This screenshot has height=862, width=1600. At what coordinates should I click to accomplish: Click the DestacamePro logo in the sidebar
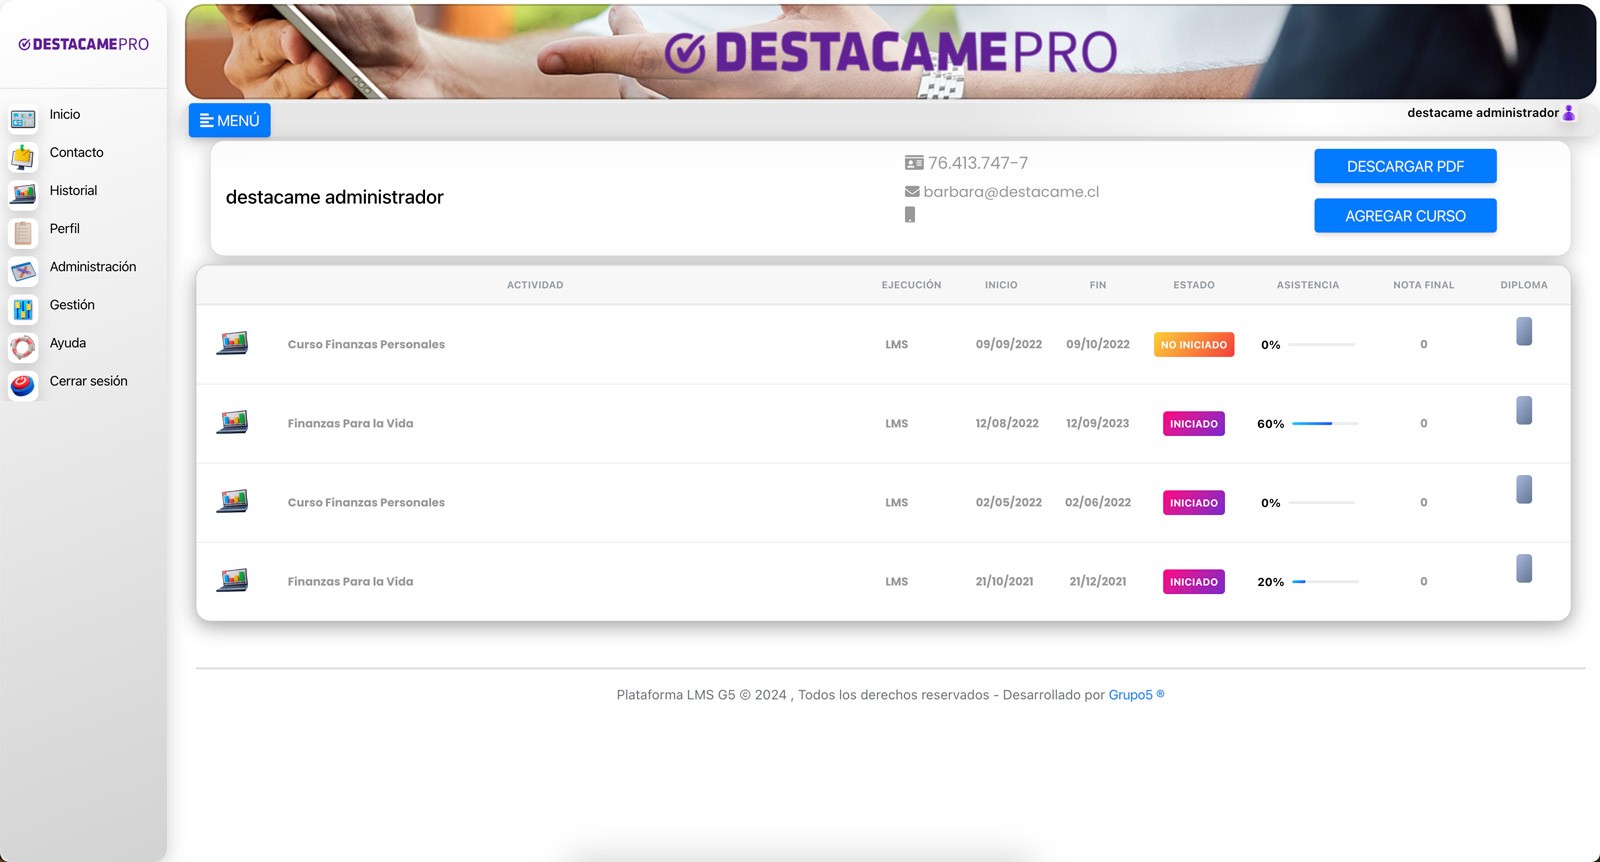pos(84,44)
